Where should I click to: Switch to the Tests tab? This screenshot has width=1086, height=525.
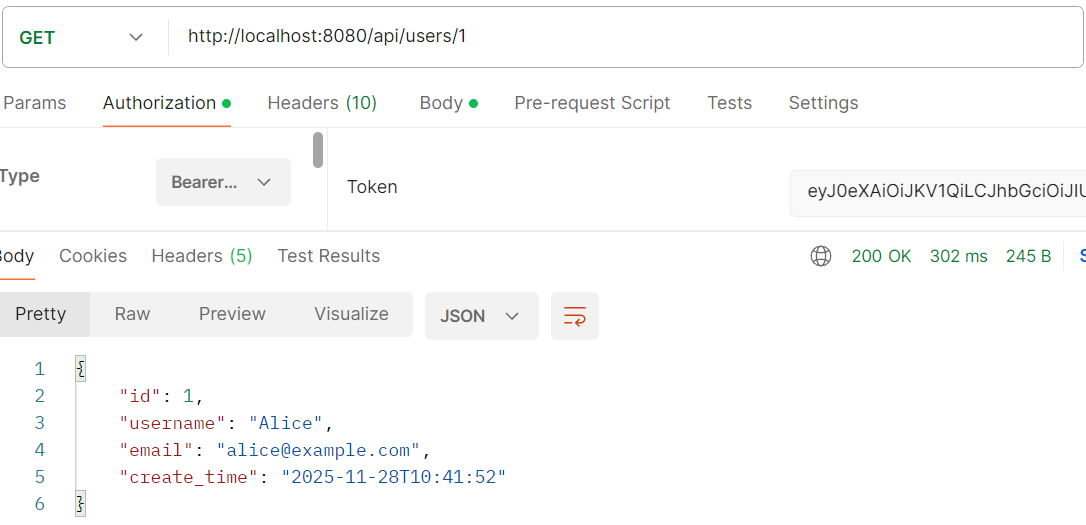729,103
